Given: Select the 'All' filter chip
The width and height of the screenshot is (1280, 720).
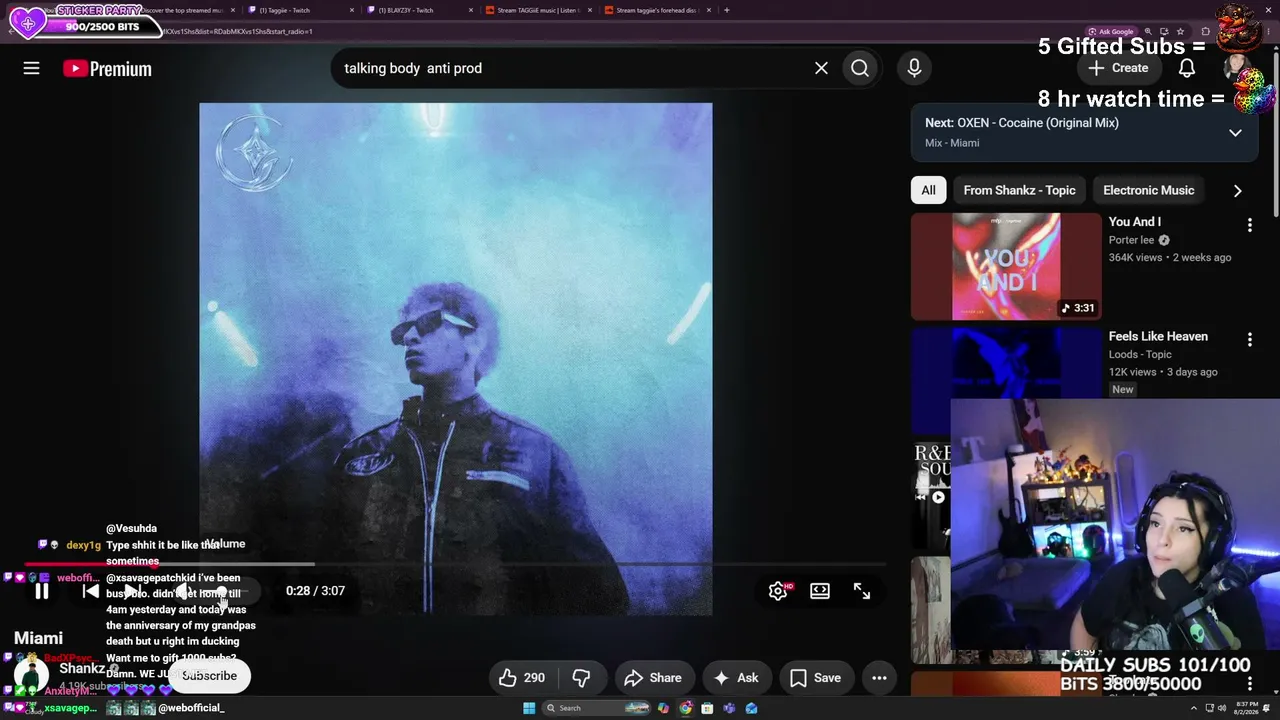Looking at the screenshot, I should coord(929,190).
